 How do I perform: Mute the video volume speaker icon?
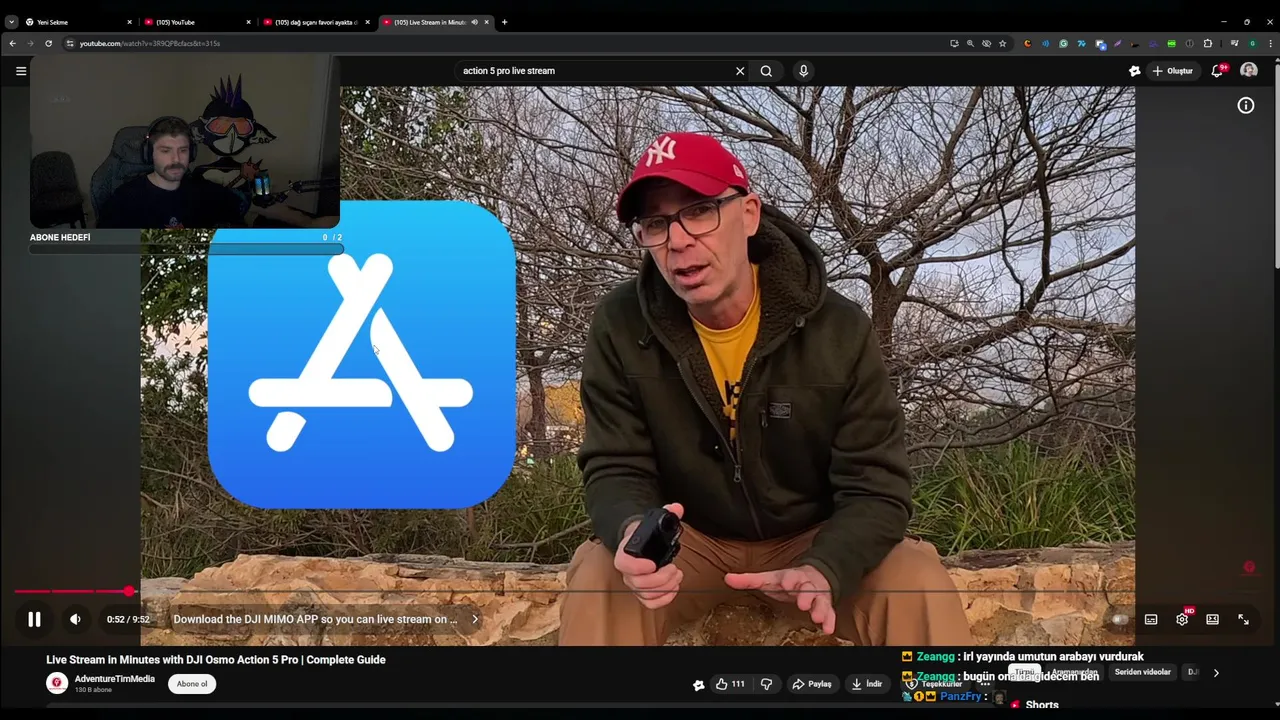[x=75, y=619]
